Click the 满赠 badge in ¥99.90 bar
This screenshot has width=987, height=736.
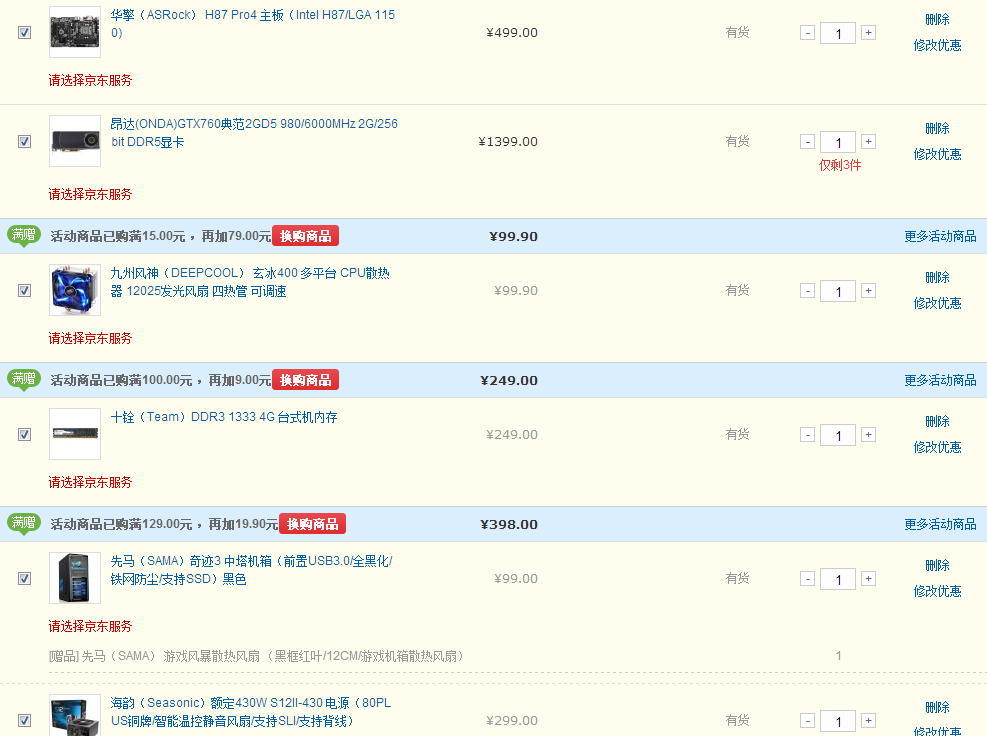[24, 236]
